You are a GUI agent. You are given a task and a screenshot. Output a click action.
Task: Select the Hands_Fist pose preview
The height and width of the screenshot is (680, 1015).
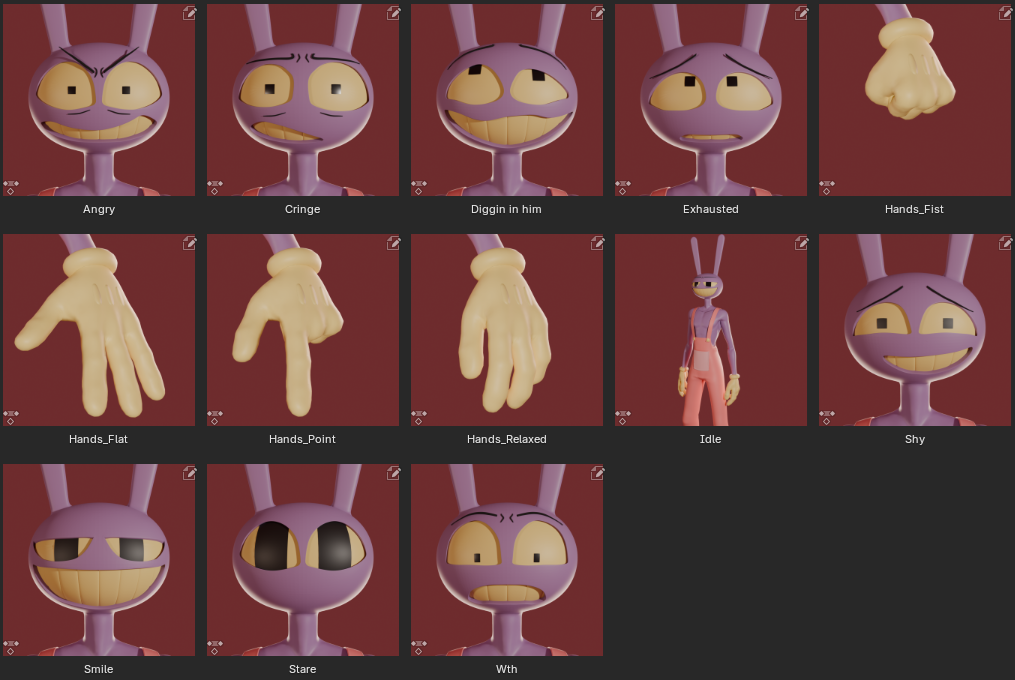click(915, 100)
